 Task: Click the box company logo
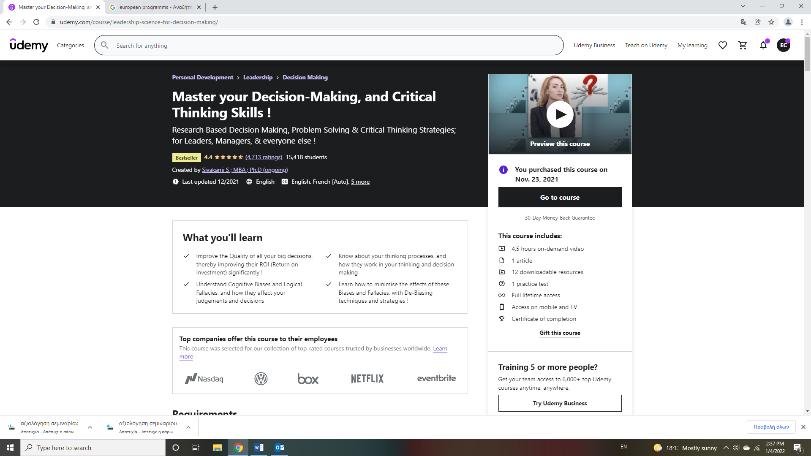pyautogui.click(x=308, y=379)
